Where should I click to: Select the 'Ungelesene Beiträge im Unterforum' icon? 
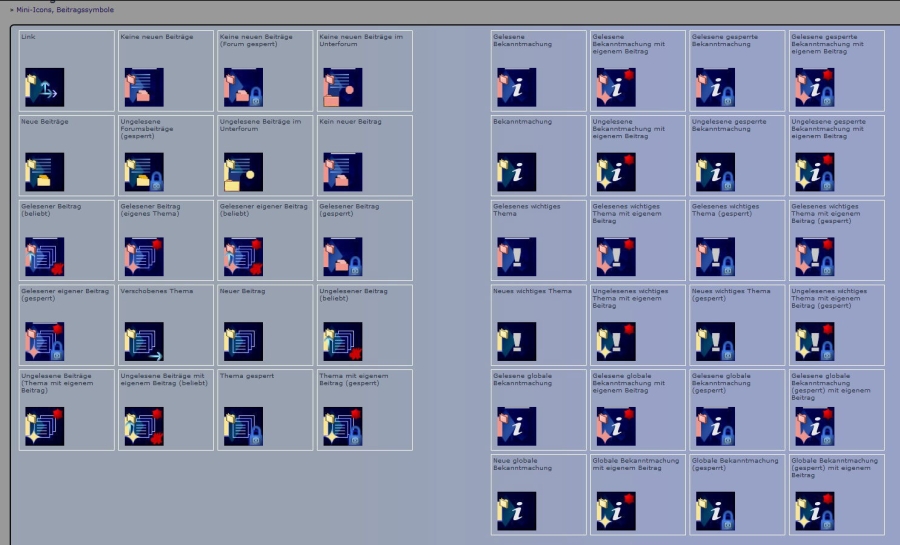point(243,172)
